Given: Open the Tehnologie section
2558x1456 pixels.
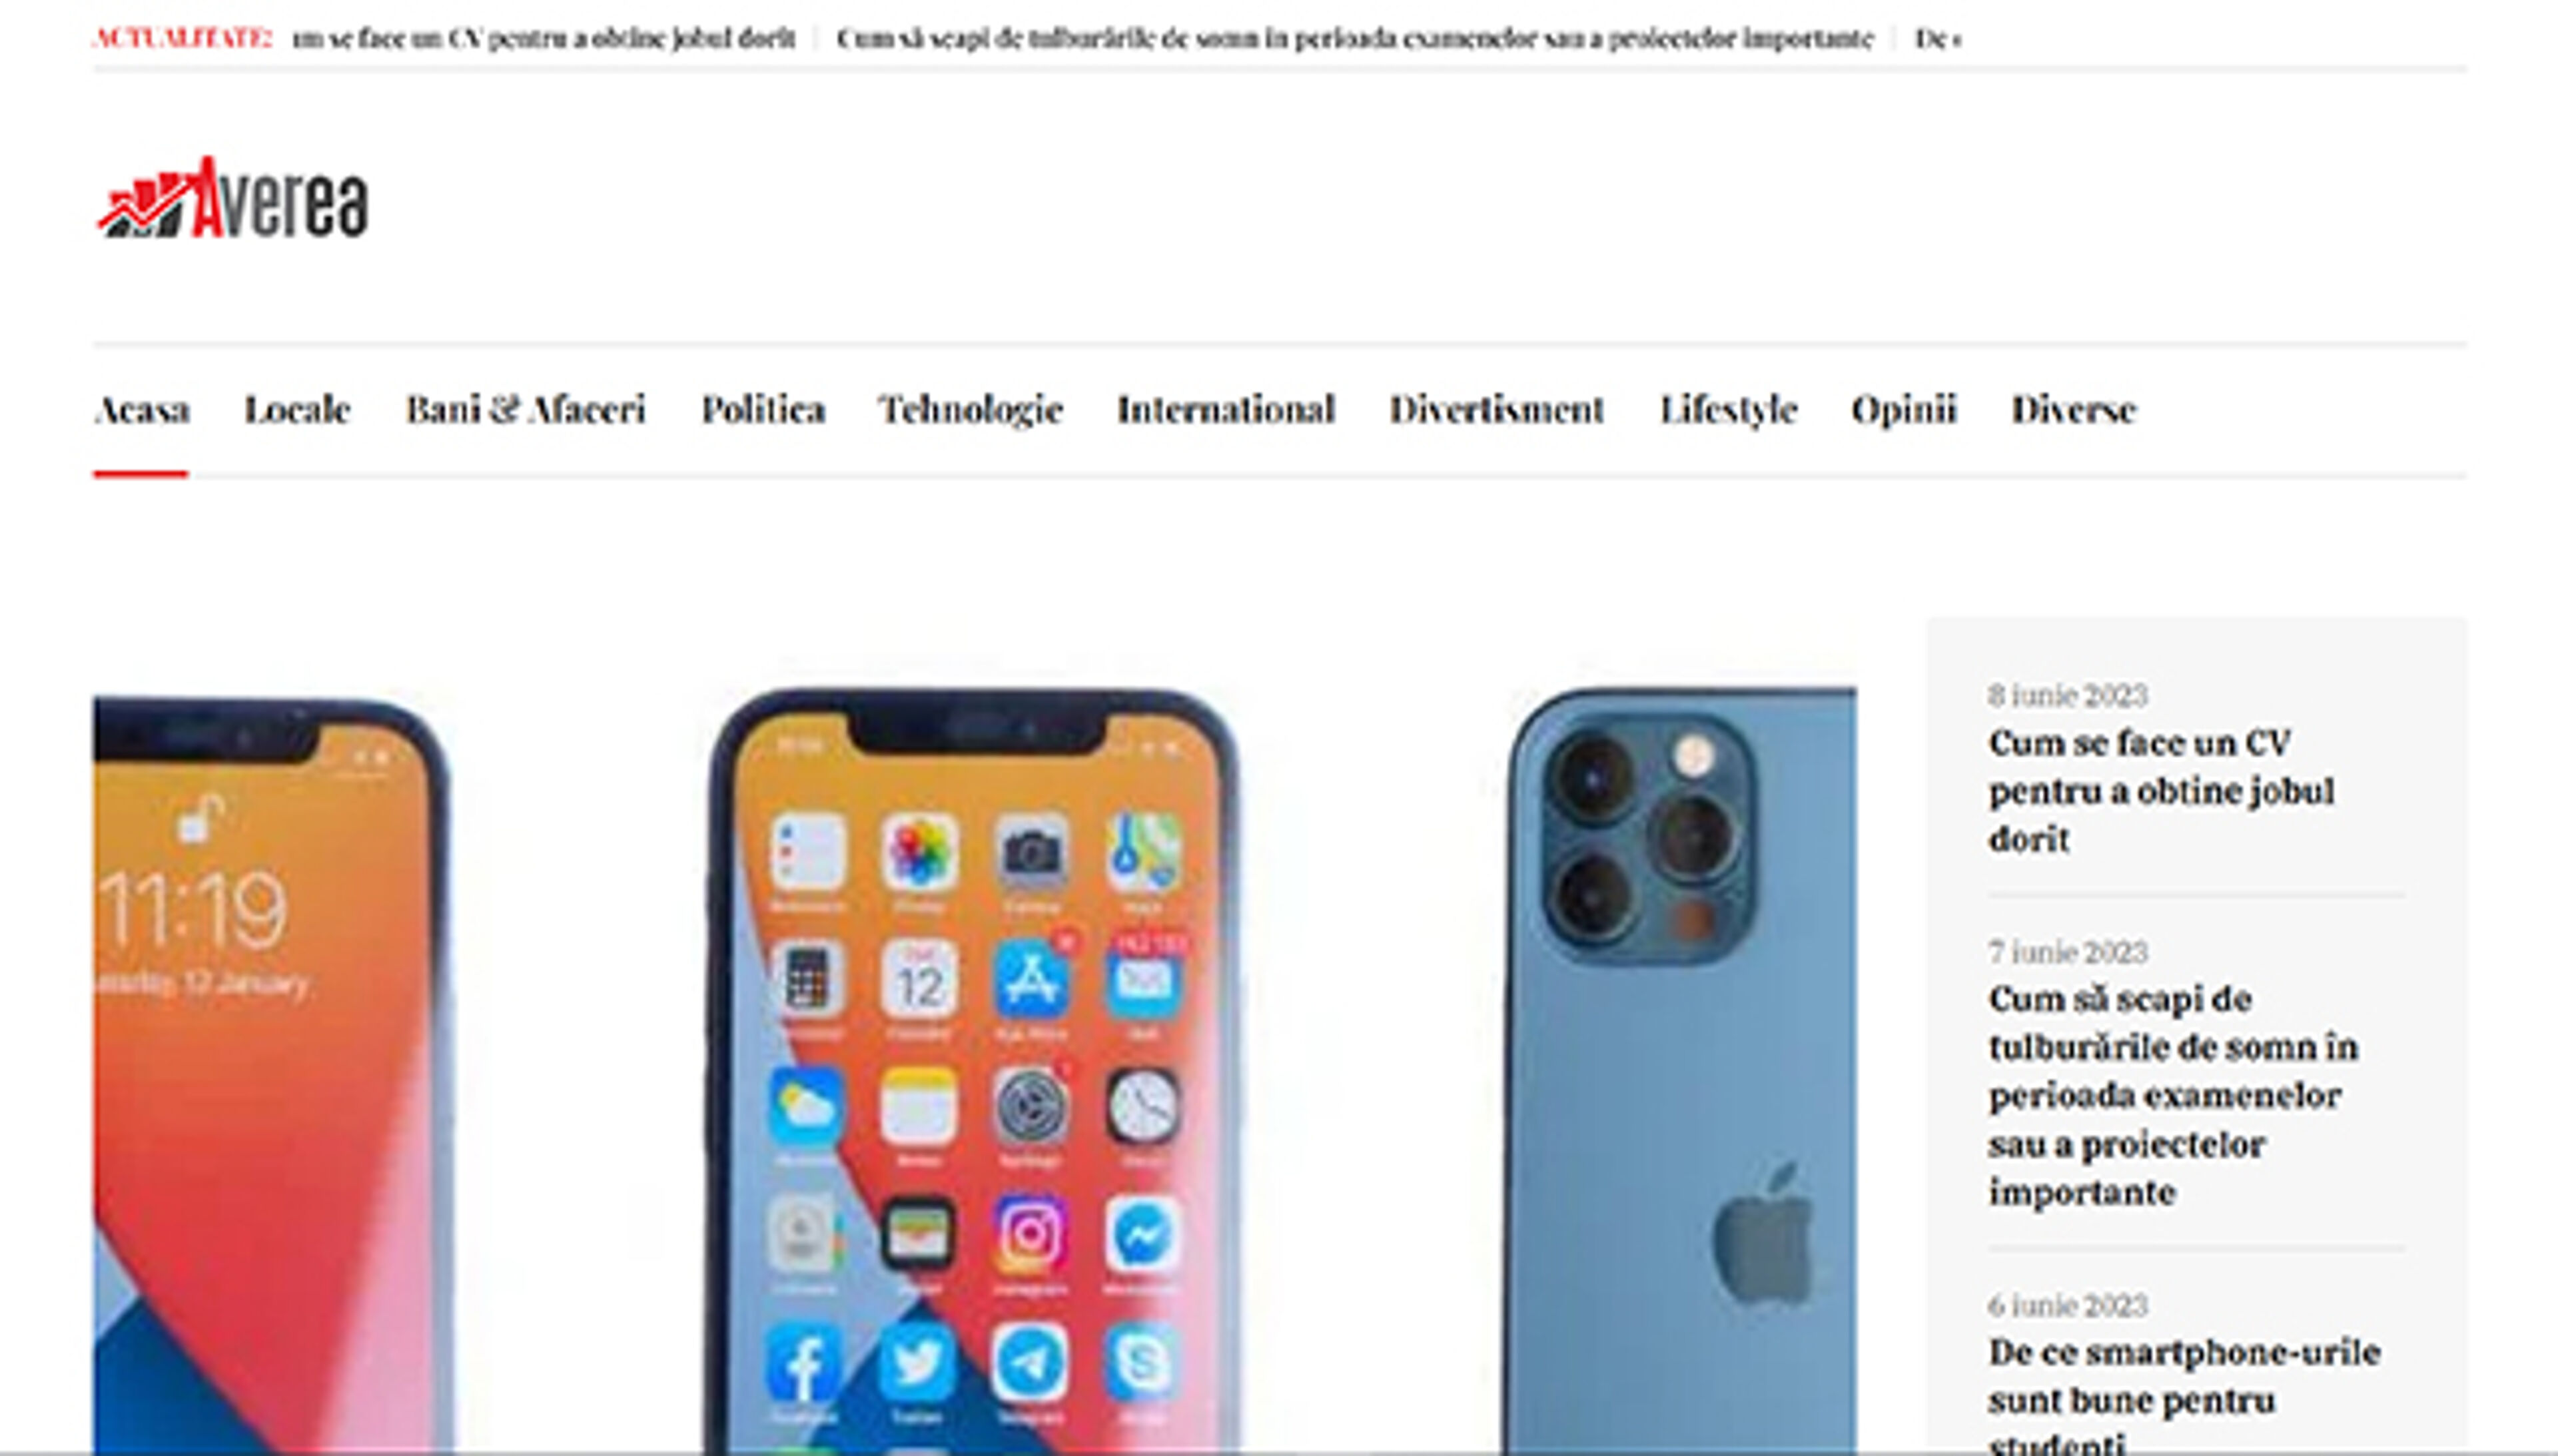Looking at the screenshot, I should (971, 409).
